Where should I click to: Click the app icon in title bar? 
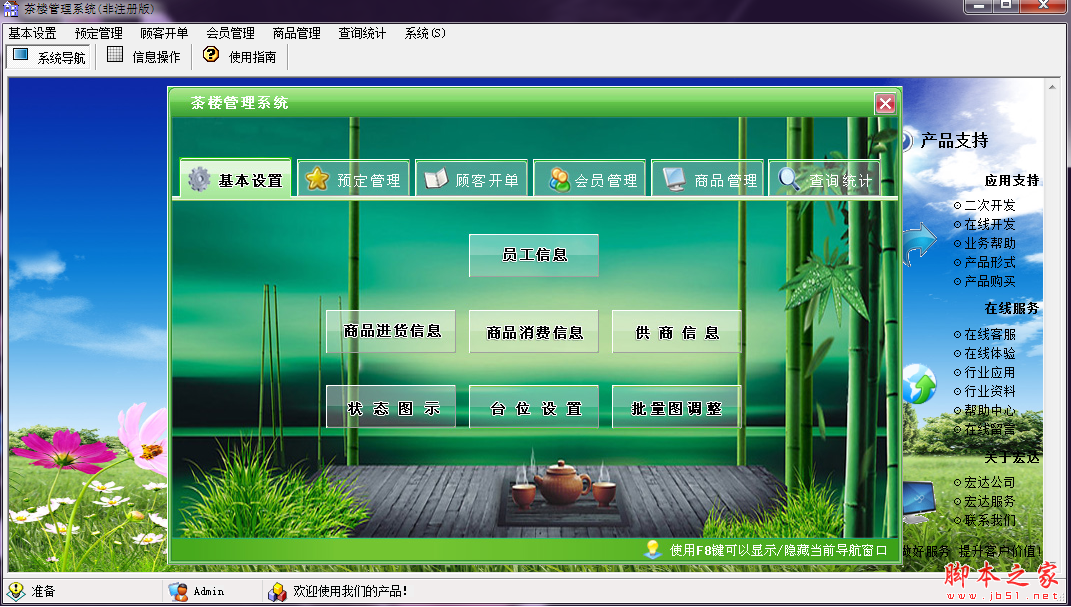(12, 9)
